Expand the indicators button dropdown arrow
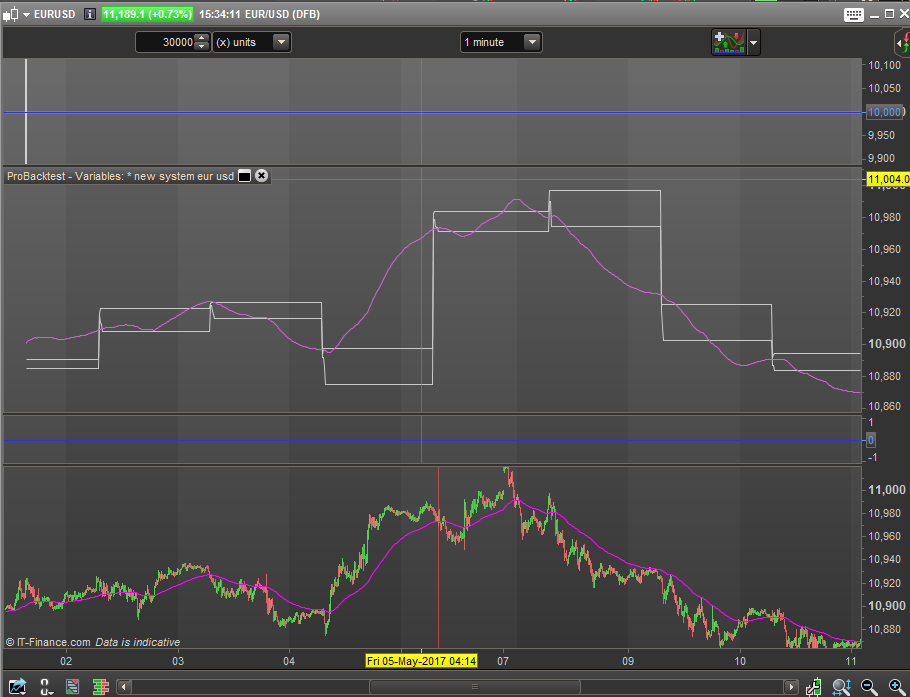 (753, 43)
